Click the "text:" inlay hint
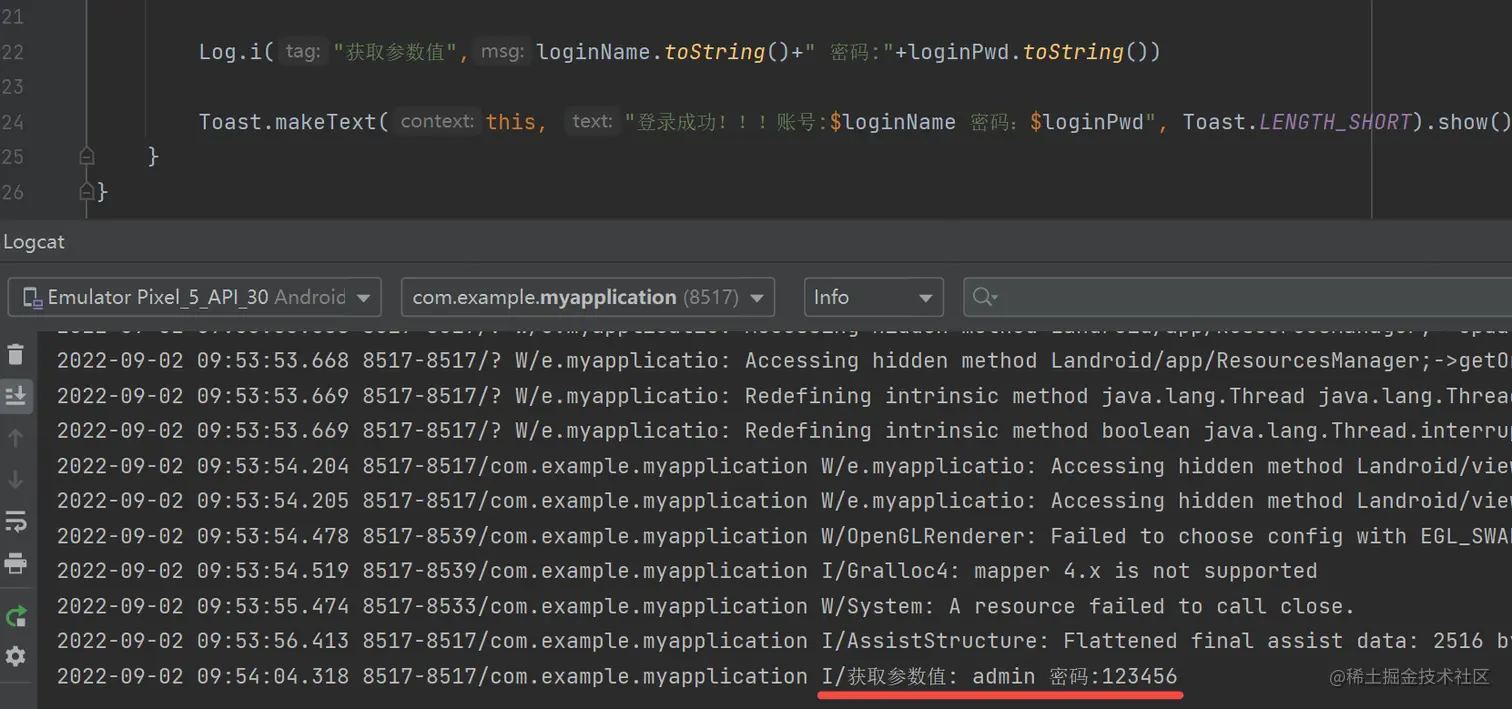Viewport: 1512px width, 709px height. [592, 121]
